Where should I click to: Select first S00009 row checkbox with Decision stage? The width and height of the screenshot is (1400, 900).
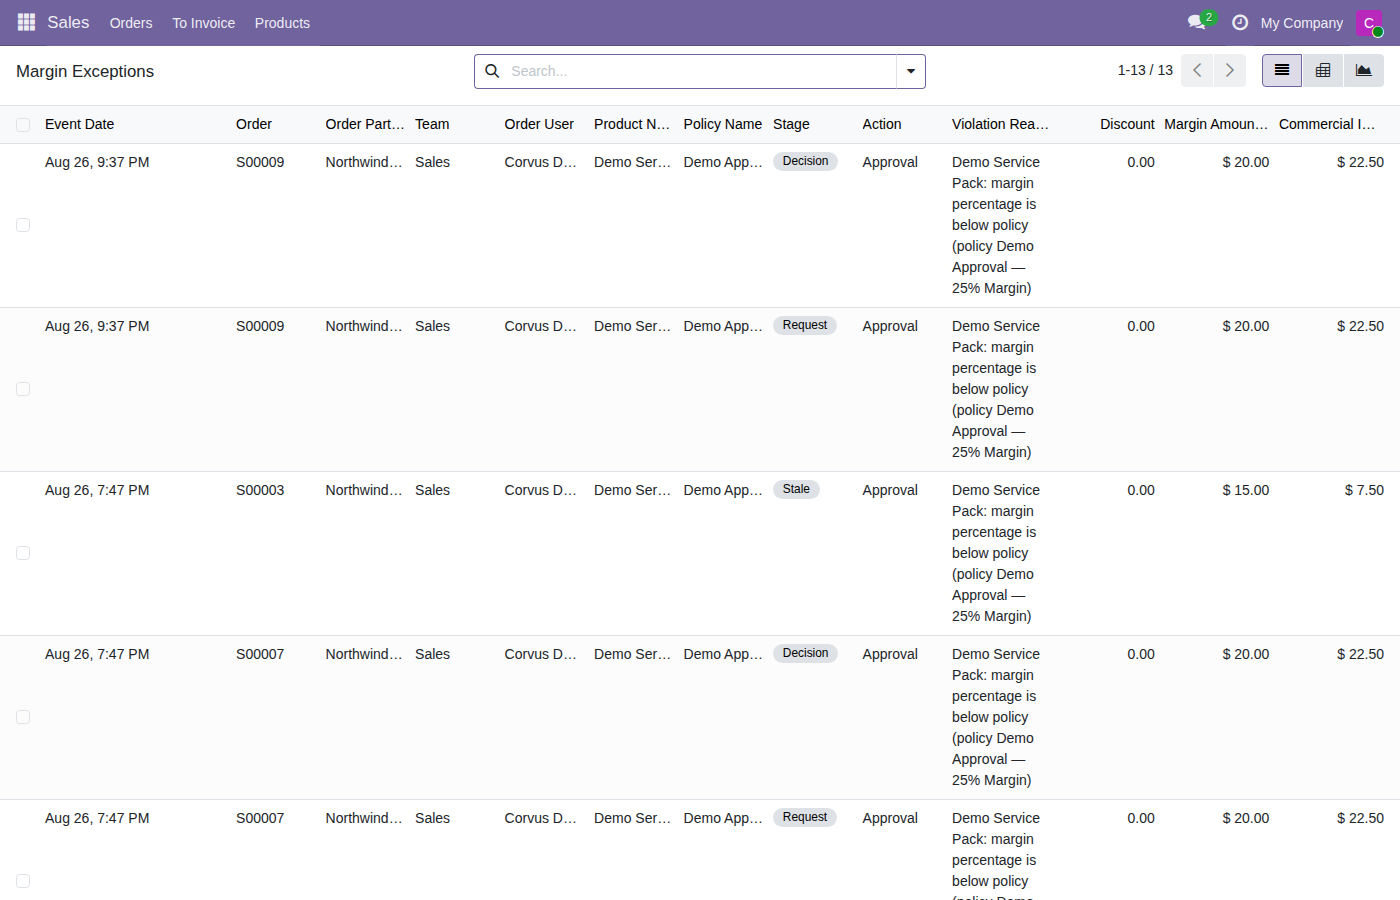pyautogui.click(x=23, y=225)
